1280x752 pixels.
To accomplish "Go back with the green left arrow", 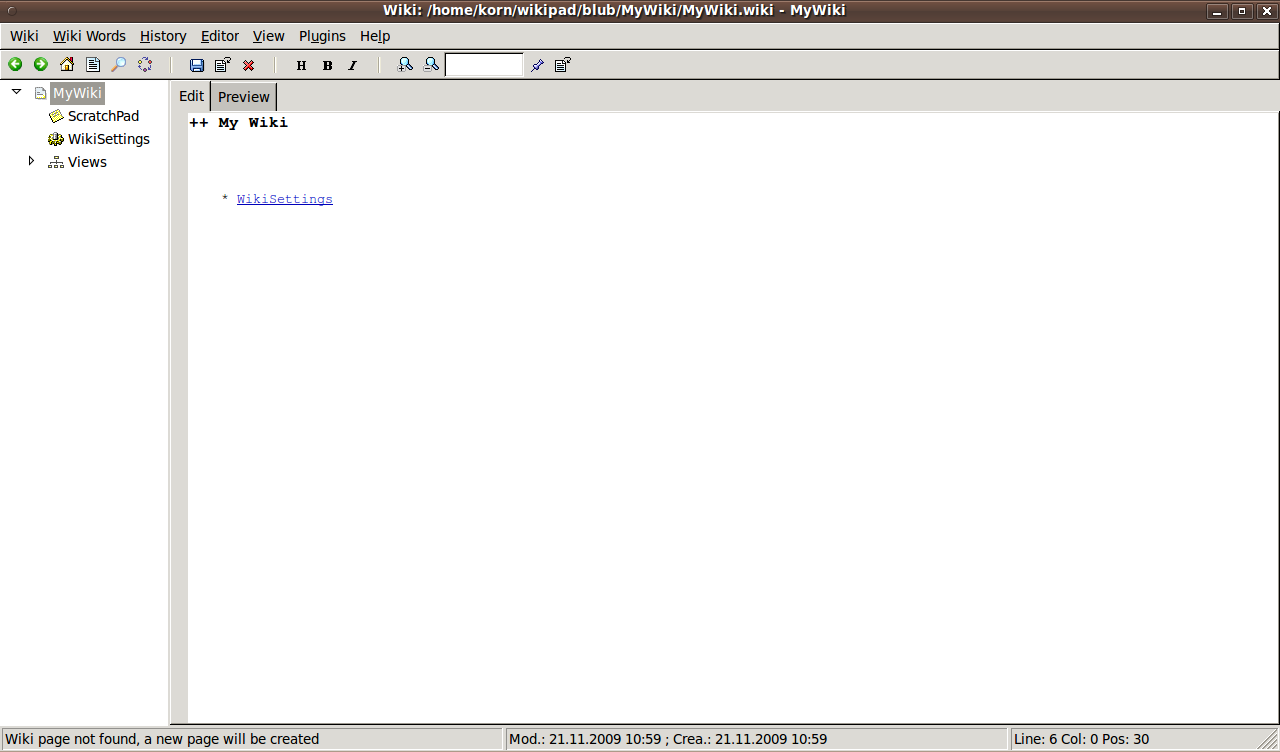I will coord(15,65).
